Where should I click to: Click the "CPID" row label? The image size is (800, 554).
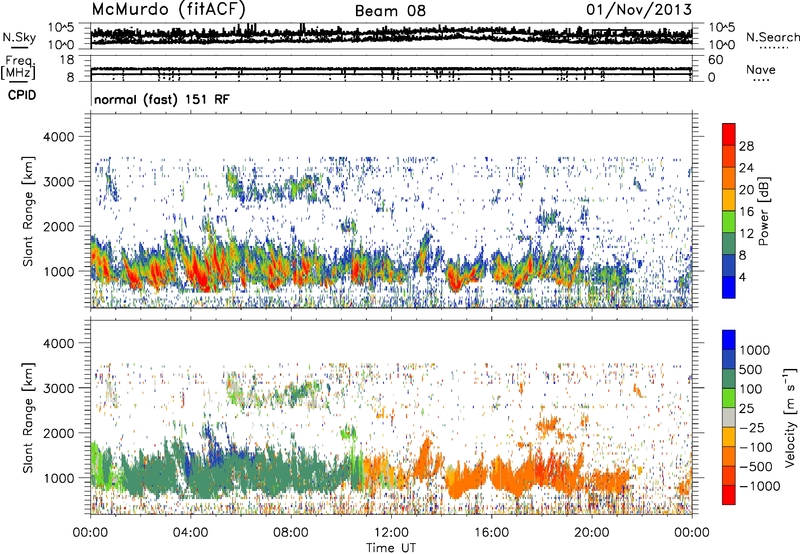22,95
